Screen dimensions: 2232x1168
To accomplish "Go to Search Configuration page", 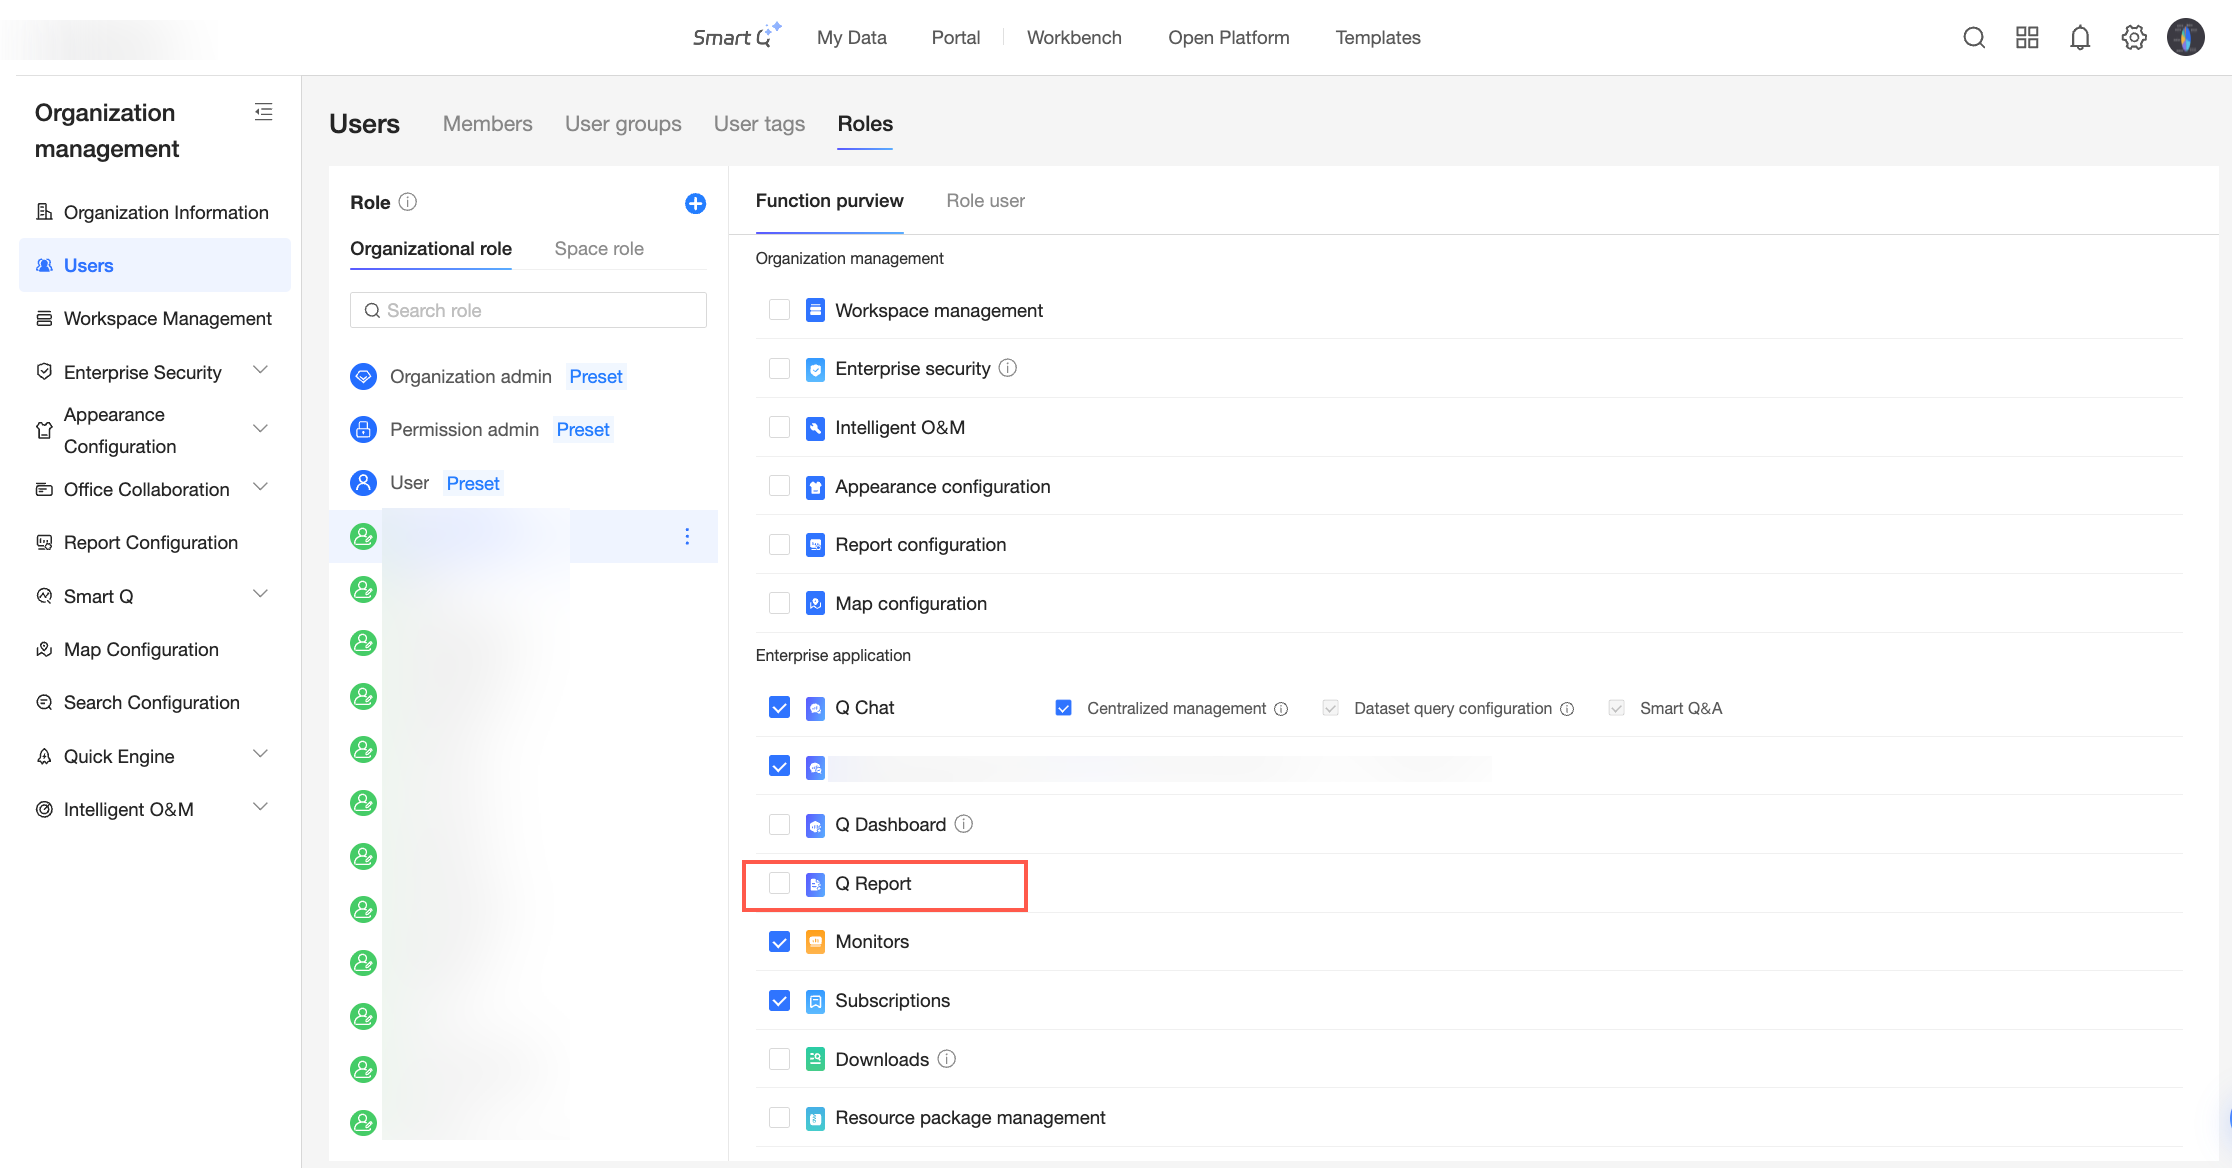I will 155,703.
